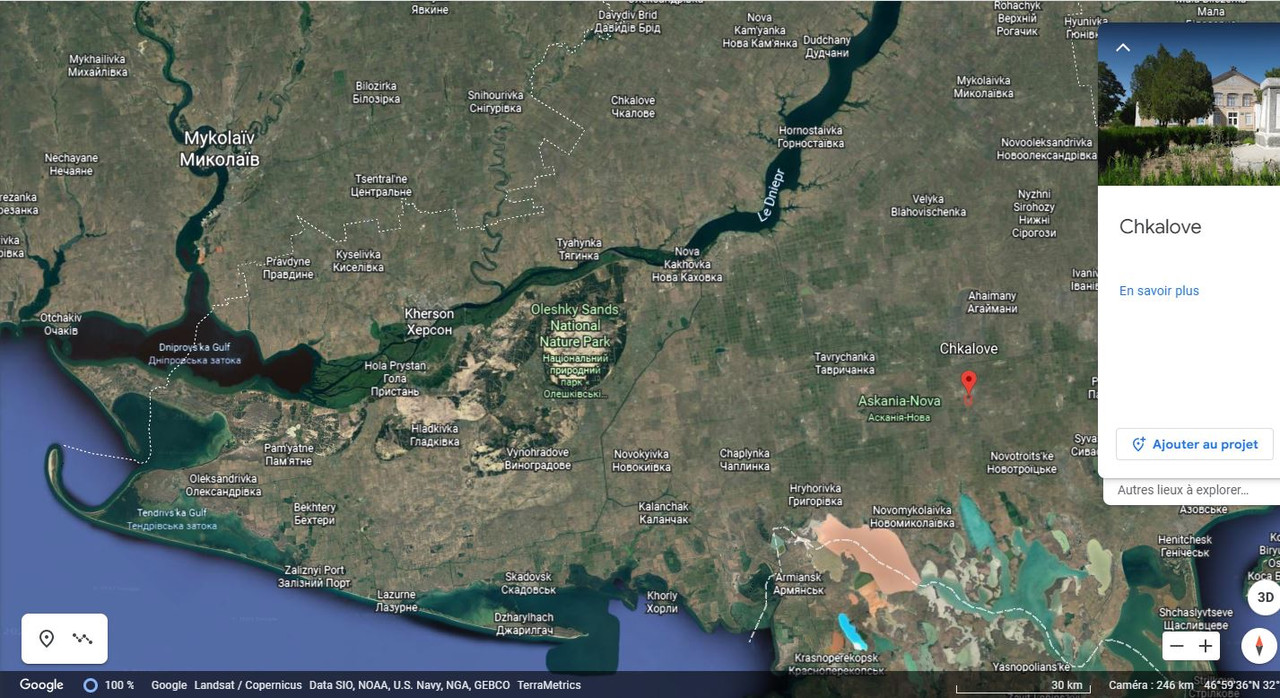The width and height of the screenshot is (1280, 698).
Task: Select the Bekhtery label
Action: (315, 514)
